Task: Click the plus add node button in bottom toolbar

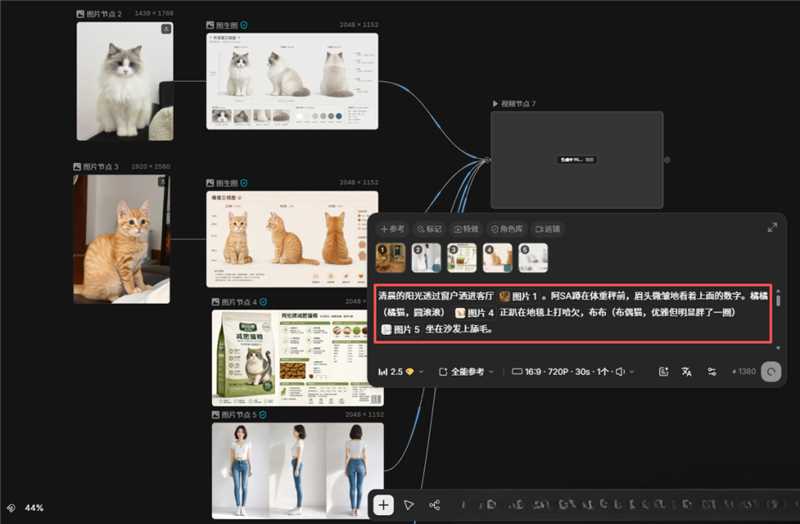Action: point(383,505)
